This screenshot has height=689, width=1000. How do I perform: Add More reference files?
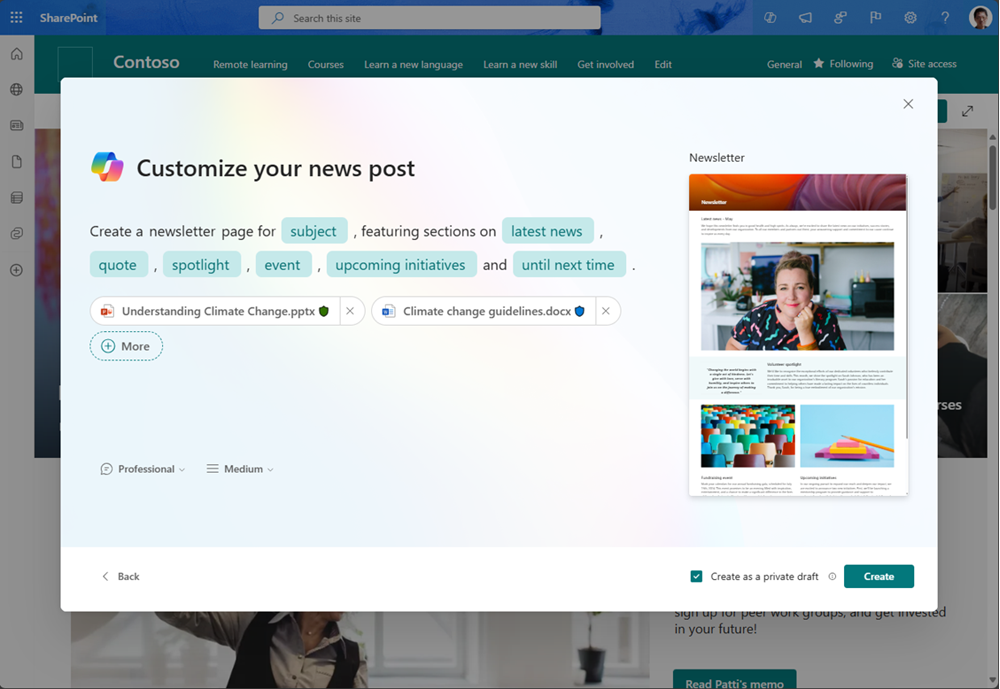tap(126, 346)
